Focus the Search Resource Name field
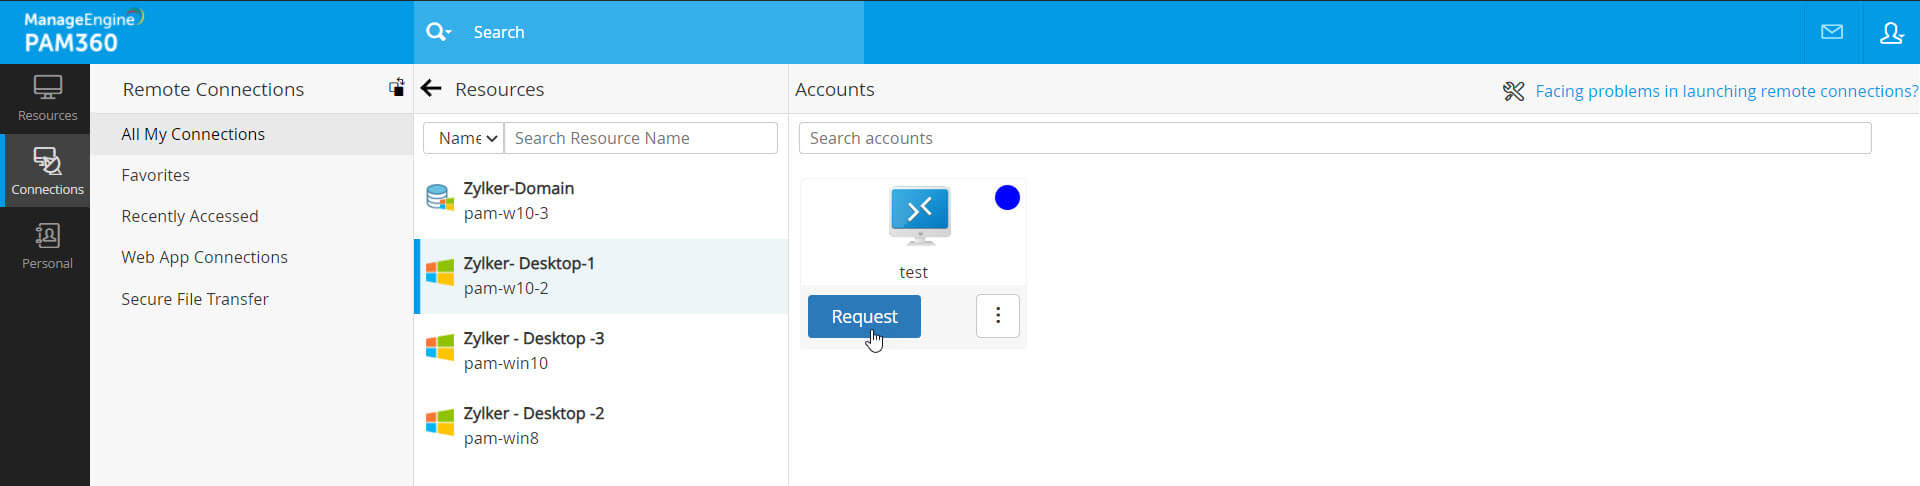 [x=641, y=138]
